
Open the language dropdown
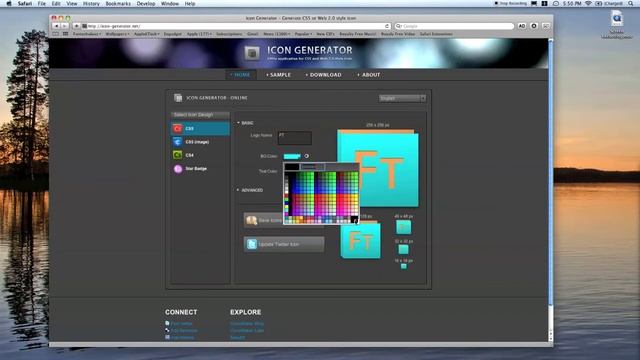click(x=402, y=98)
